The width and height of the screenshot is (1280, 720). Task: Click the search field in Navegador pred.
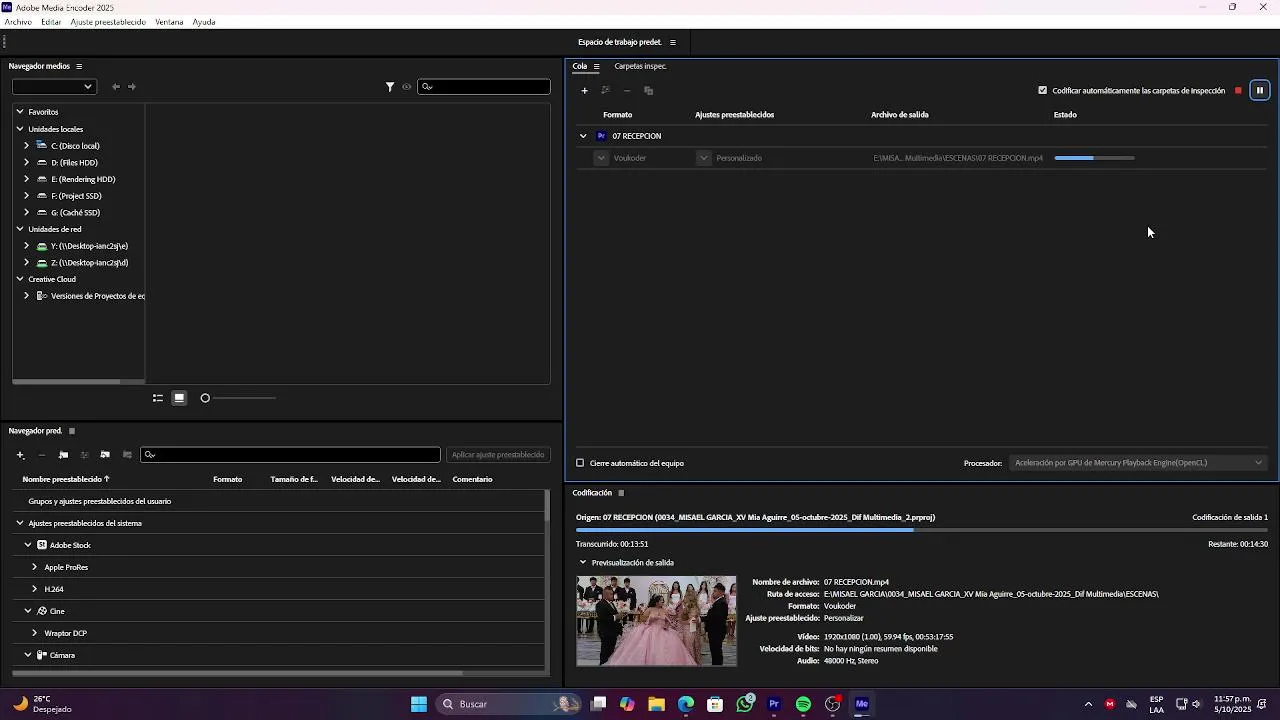(290, 455)
